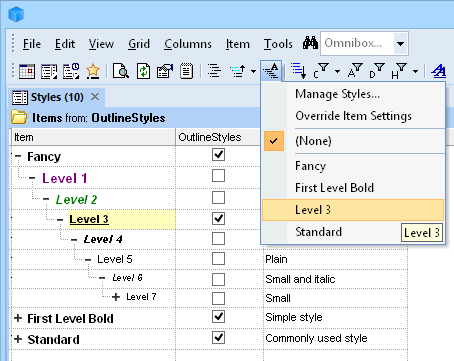Click the sort lines down-arrow icon
This screenshot has width=454, height=361.
pos(299,71)
